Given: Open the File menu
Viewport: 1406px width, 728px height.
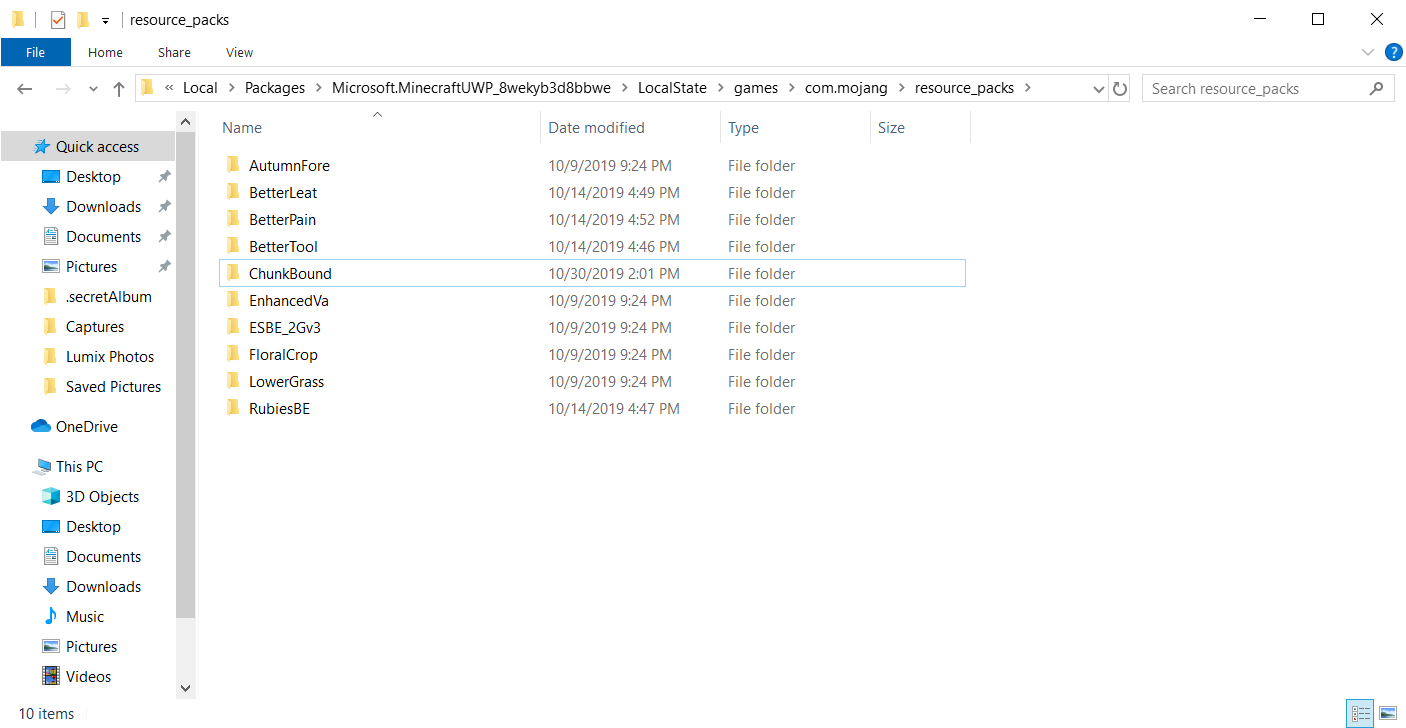Looking at the screenshot, I should tap(36, 52).
